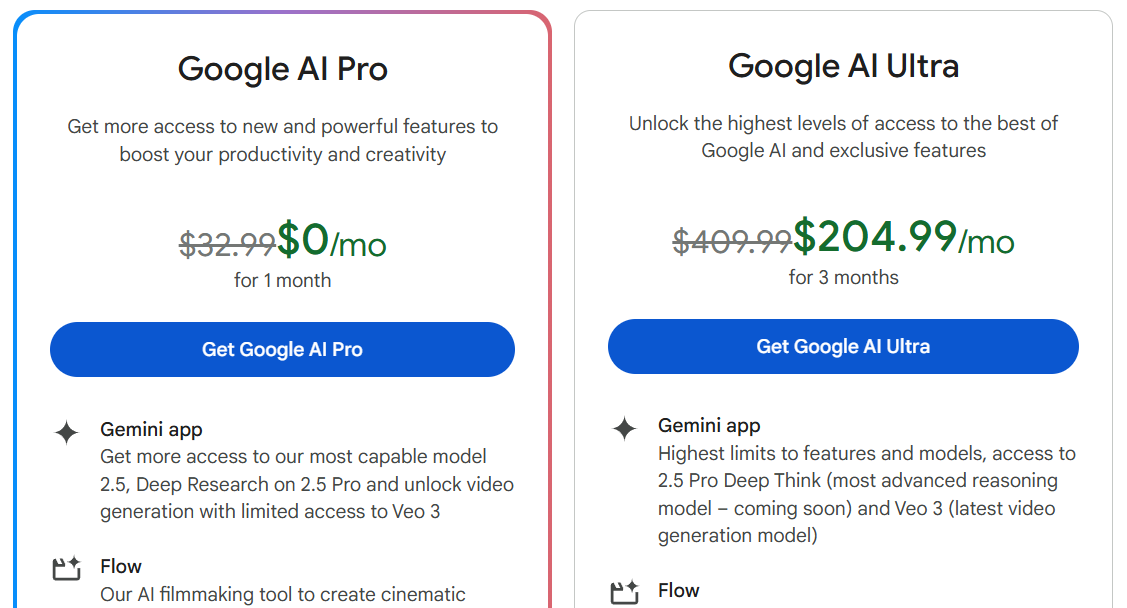The width and height of the screenshot is (1127, 608).
Task: Click the Flow clapperboard icon in Ultra plan
Action: tap(625, 592)
